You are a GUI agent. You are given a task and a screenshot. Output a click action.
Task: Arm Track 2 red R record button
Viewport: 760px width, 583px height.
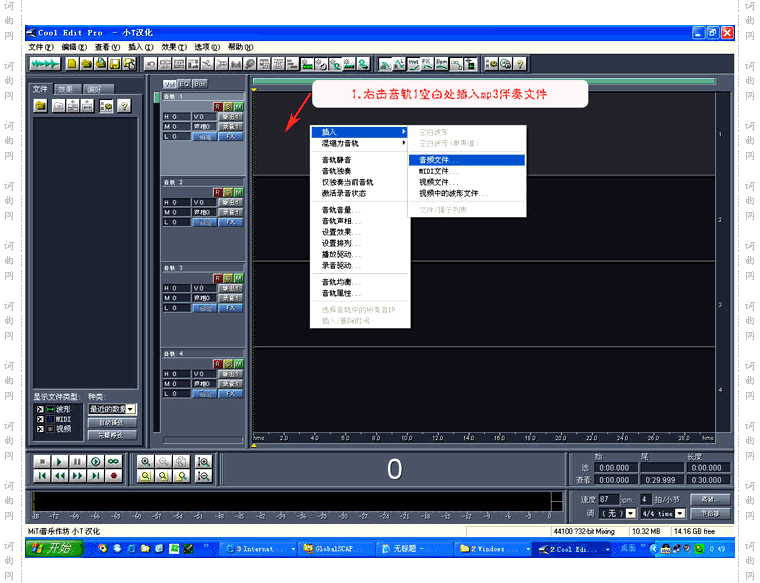(218, 192)
